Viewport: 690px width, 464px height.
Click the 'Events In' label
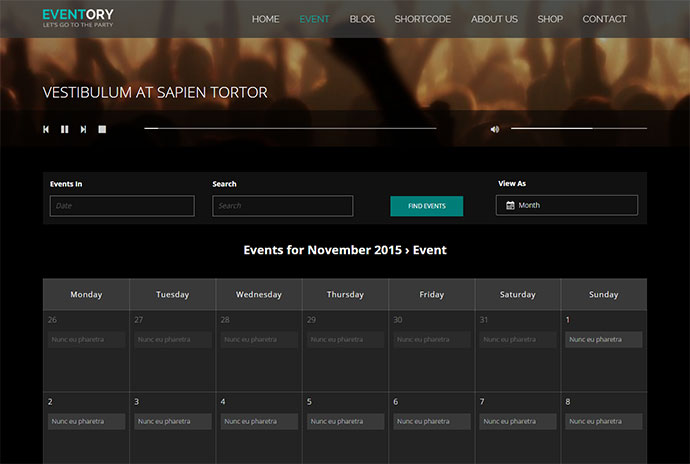(66, 184)
